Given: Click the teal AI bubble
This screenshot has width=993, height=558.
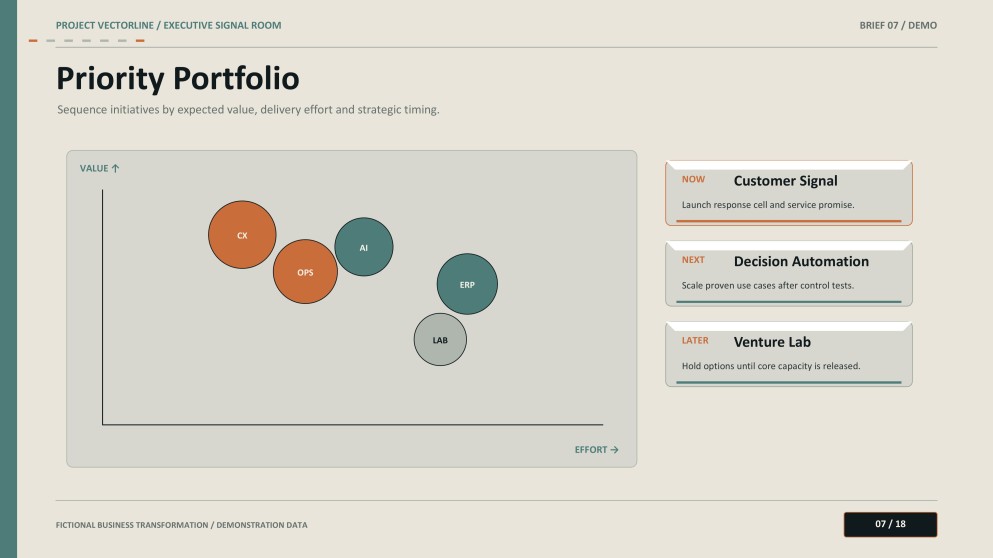Looking at the screenshot, I should point(364,247).
